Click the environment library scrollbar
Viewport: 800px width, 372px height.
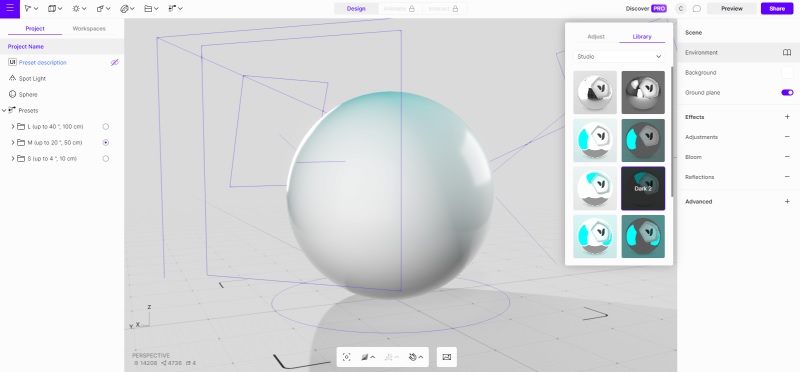(x=671, y=131)
